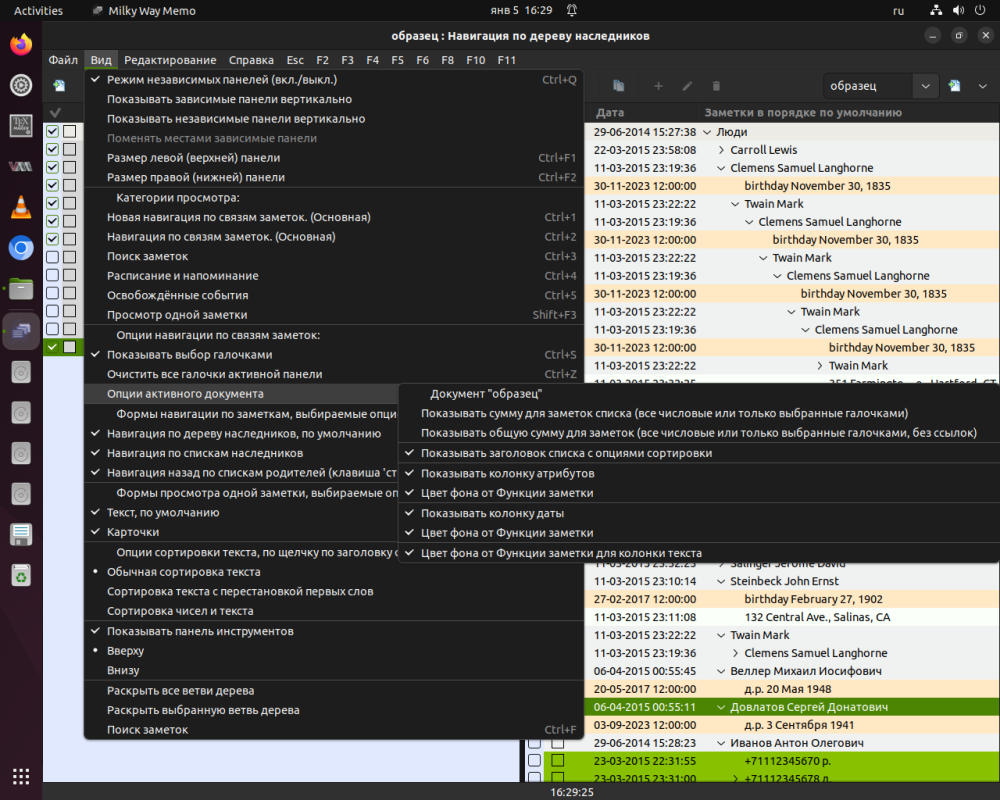Launch Firefox from the dock
This screenshot has height=800, width=1000.
point(21,45)
